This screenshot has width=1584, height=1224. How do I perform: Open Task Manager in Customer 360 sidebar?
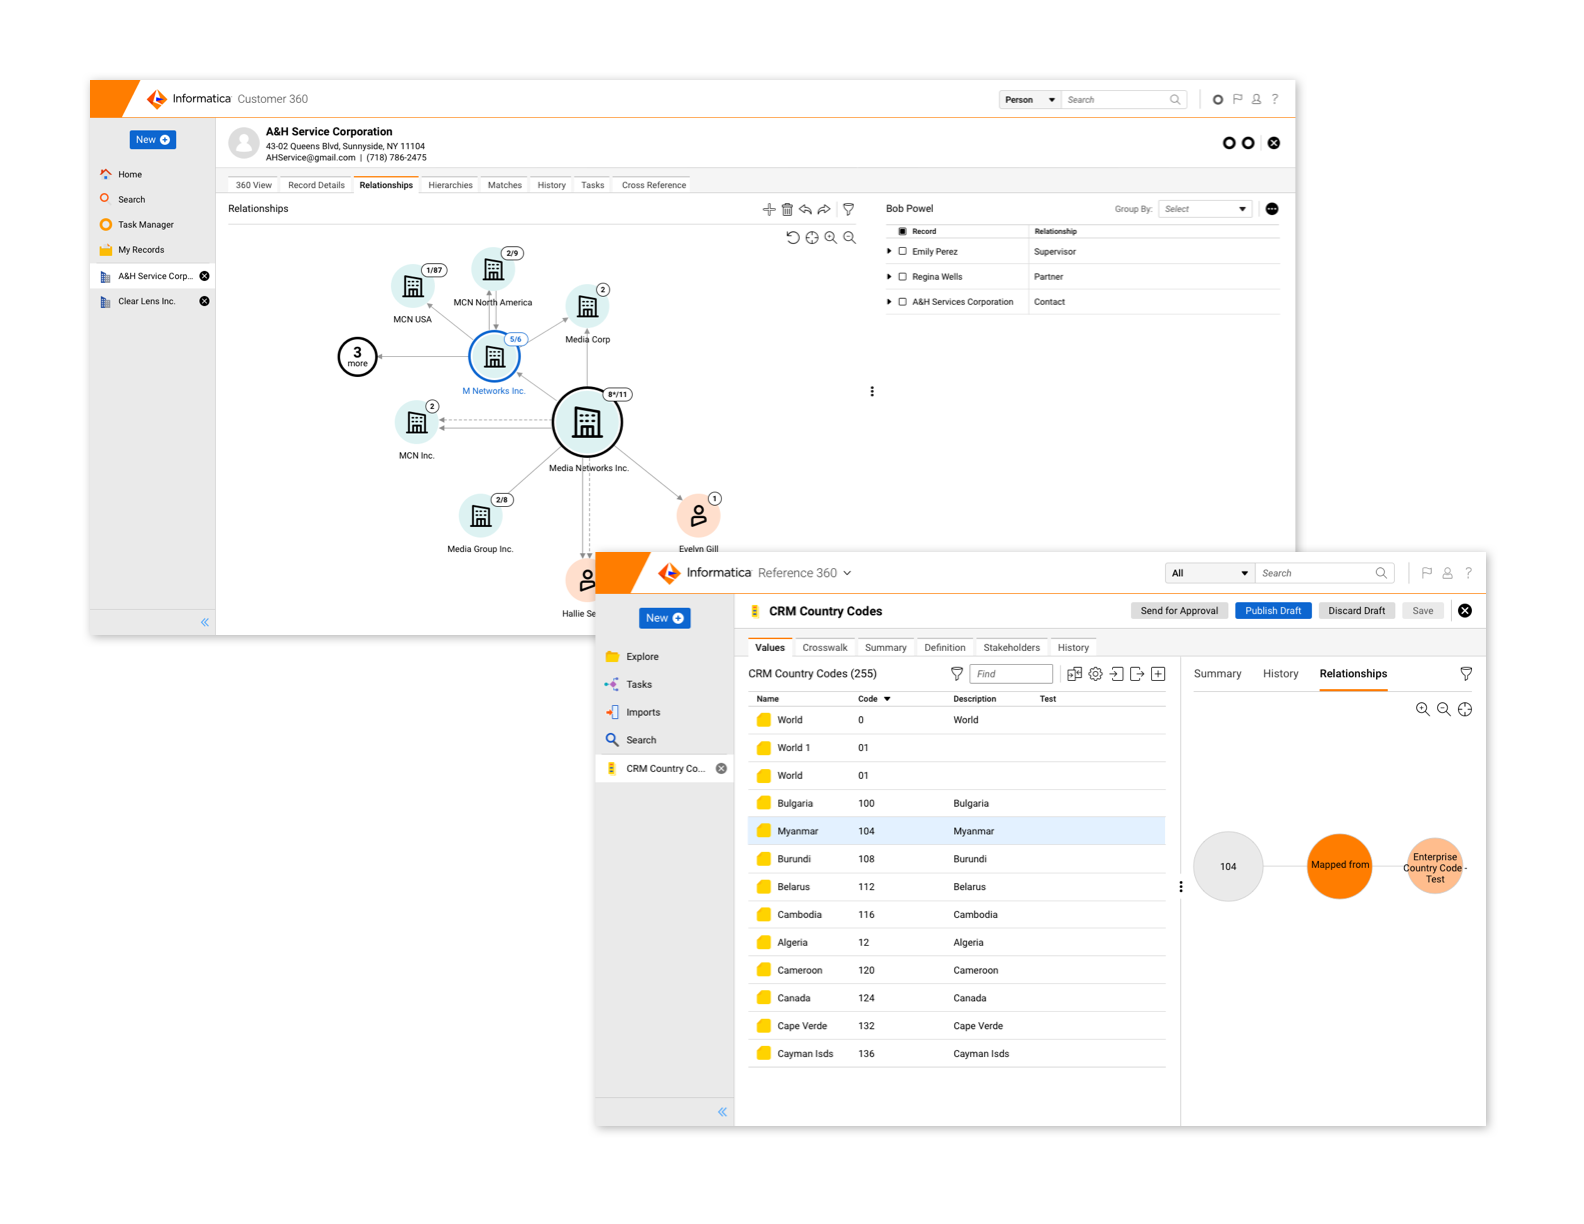pyautogui.click(x=146, y=225)
